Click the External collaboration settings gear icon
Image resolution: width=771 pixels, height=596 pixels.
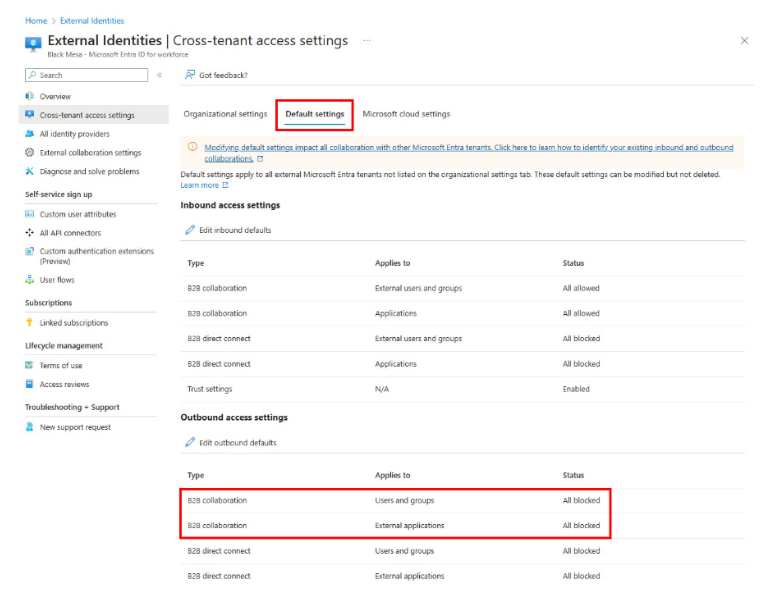coord(30,152)
